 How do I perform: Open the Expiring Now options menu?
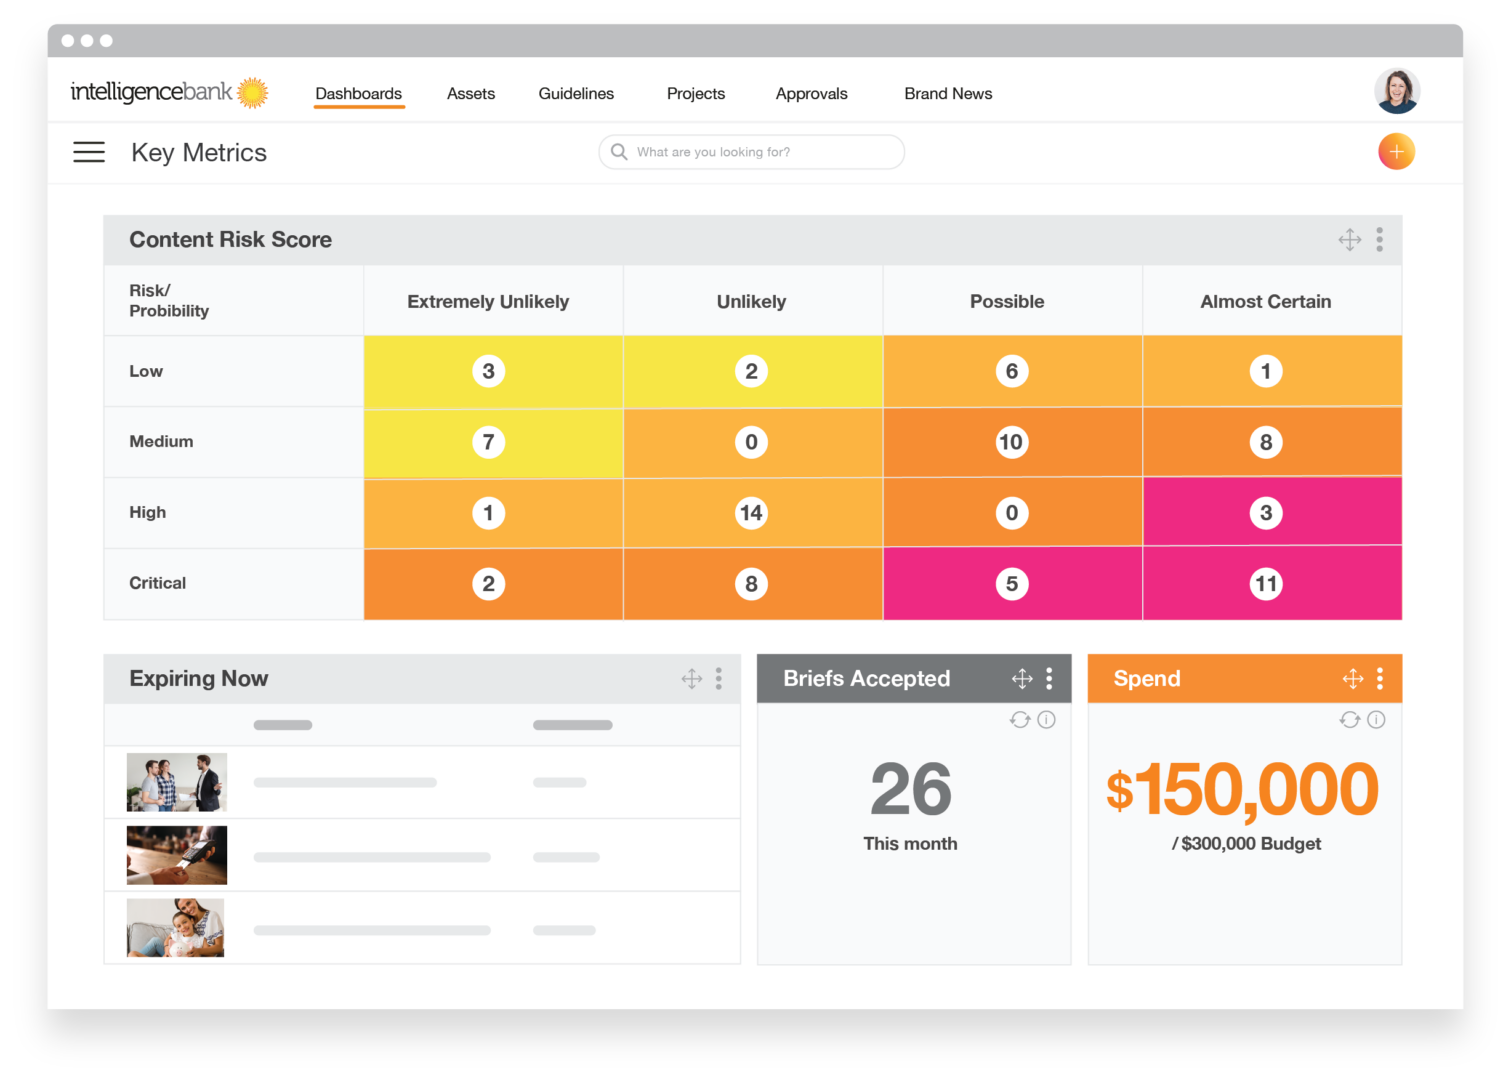[719, 679]
